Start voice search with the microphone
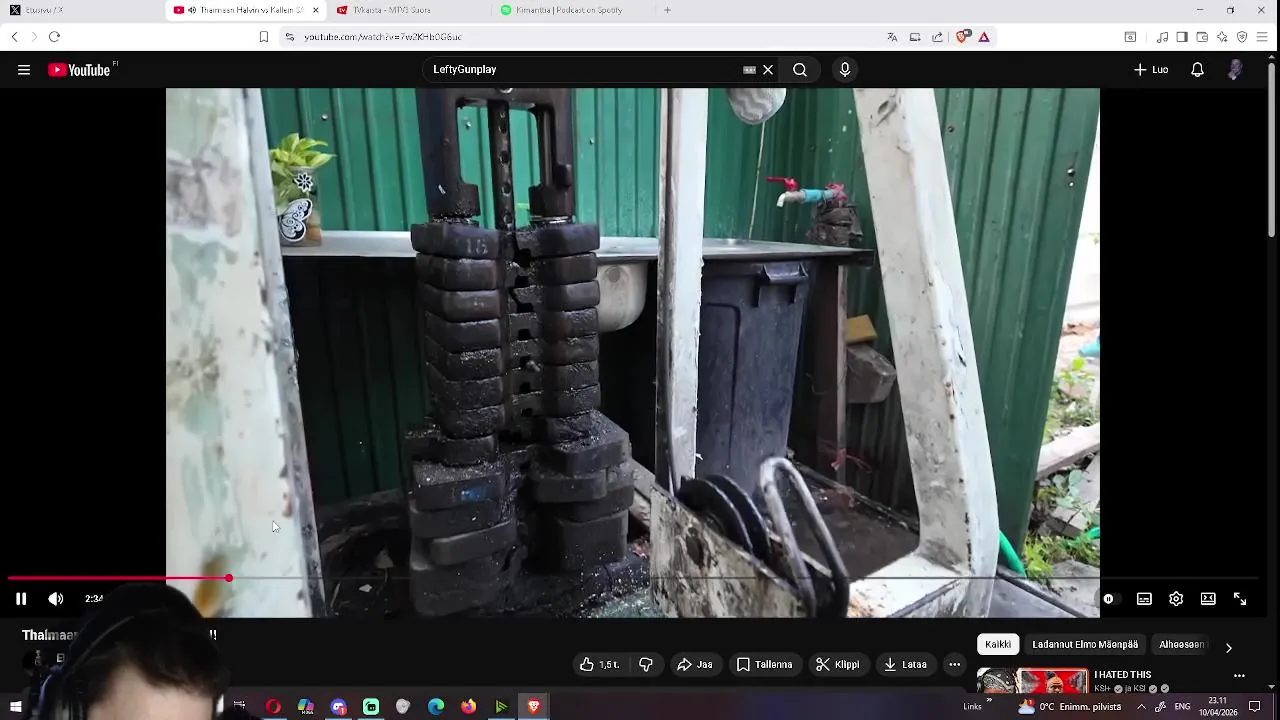The height and width of the screenshot is (720, 1280). (x=845, y=70)
